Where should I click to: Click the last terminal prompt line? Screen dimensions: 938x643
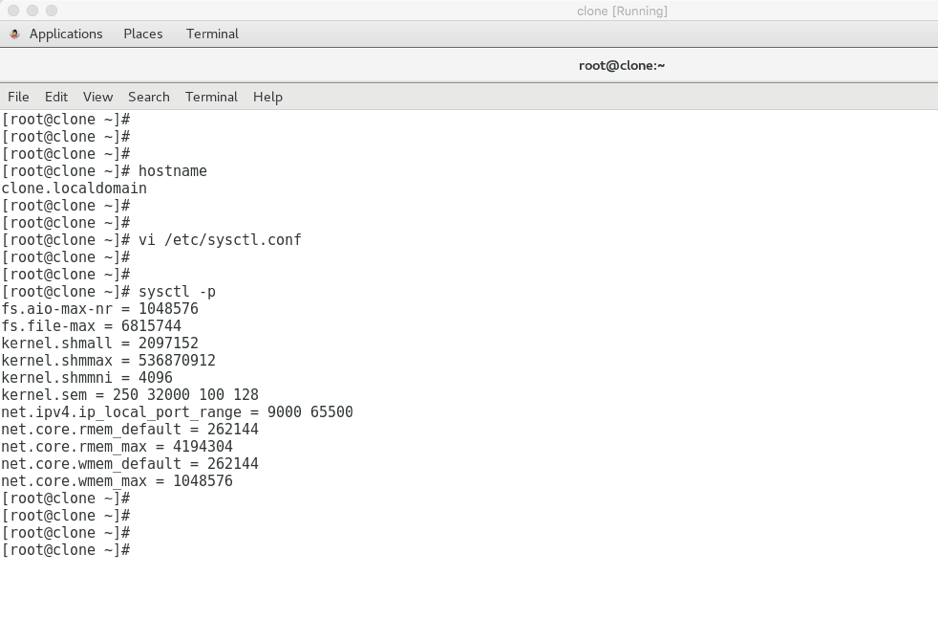[65, 549]
